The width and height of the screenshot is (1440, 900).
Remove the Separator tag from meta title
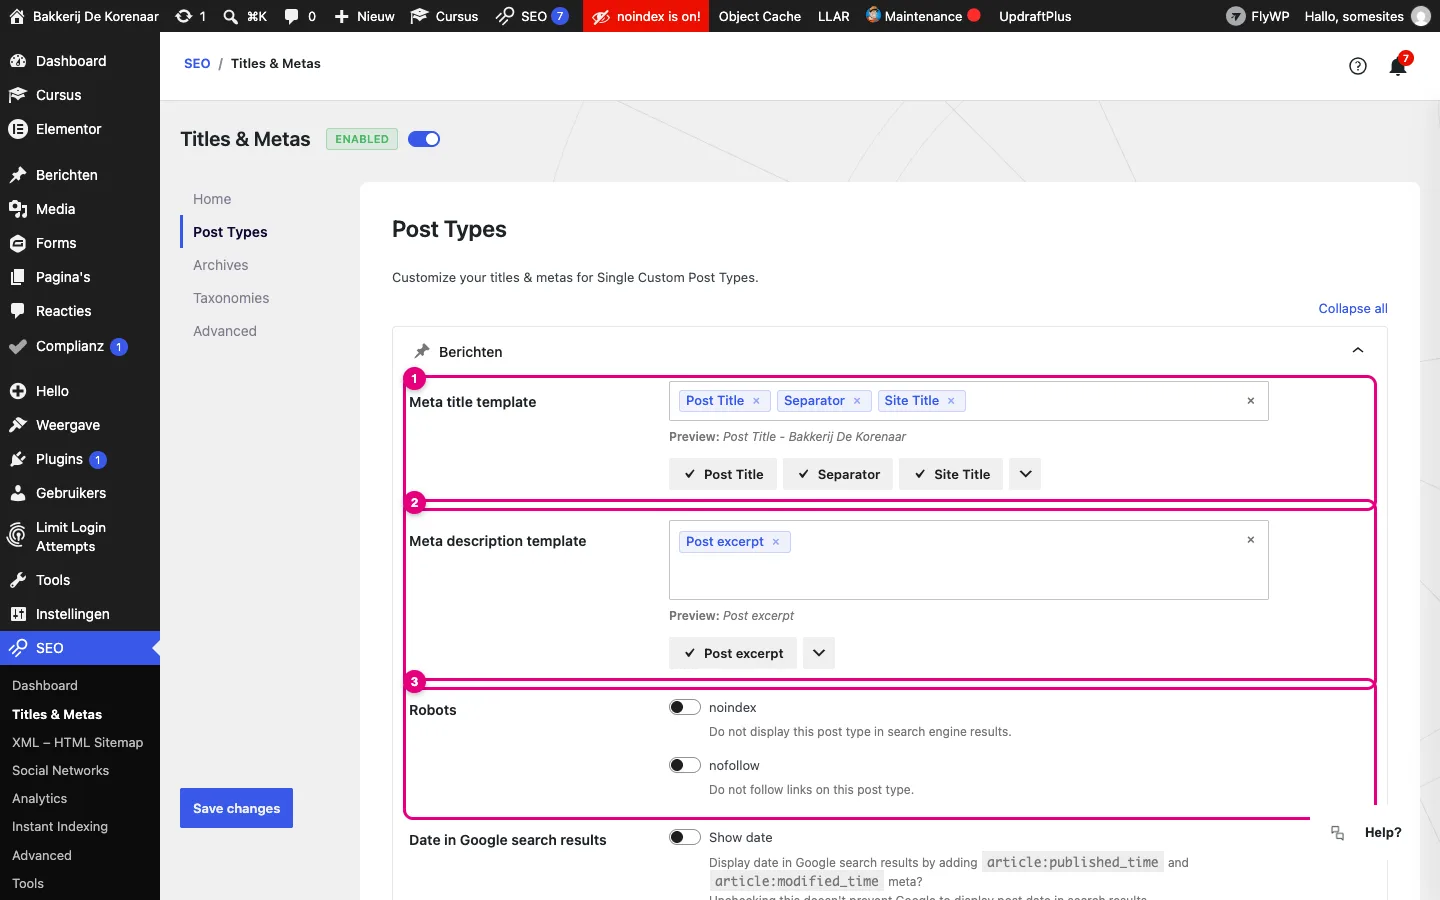[x=857, y=401]
